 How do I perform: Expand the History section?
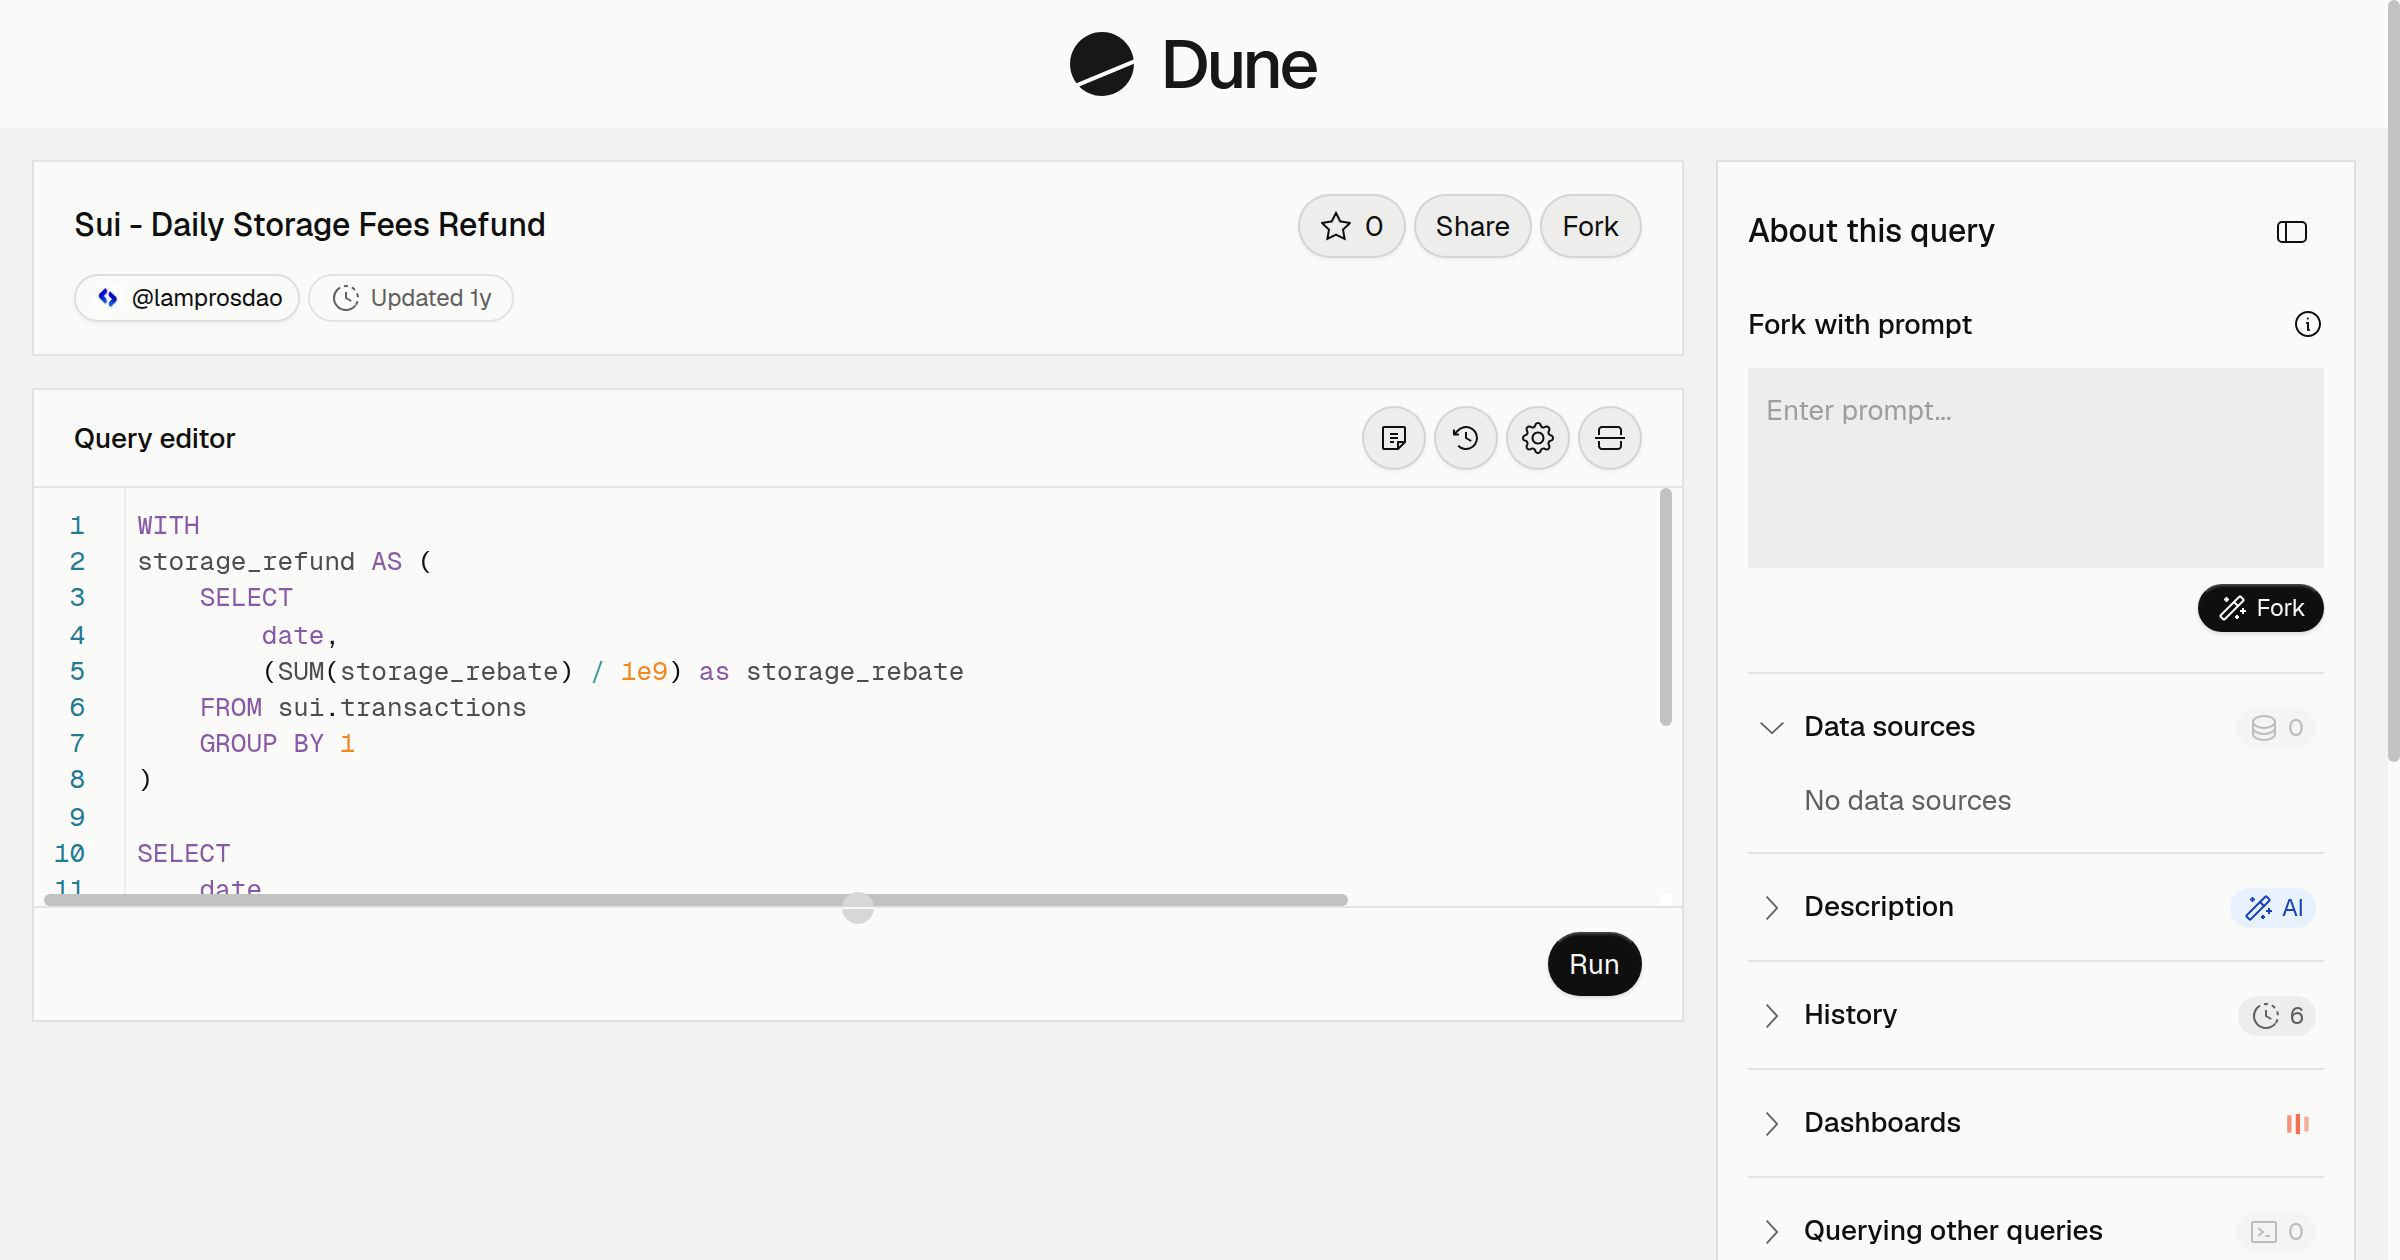pyautogui.click(x=1771, y=1015)
